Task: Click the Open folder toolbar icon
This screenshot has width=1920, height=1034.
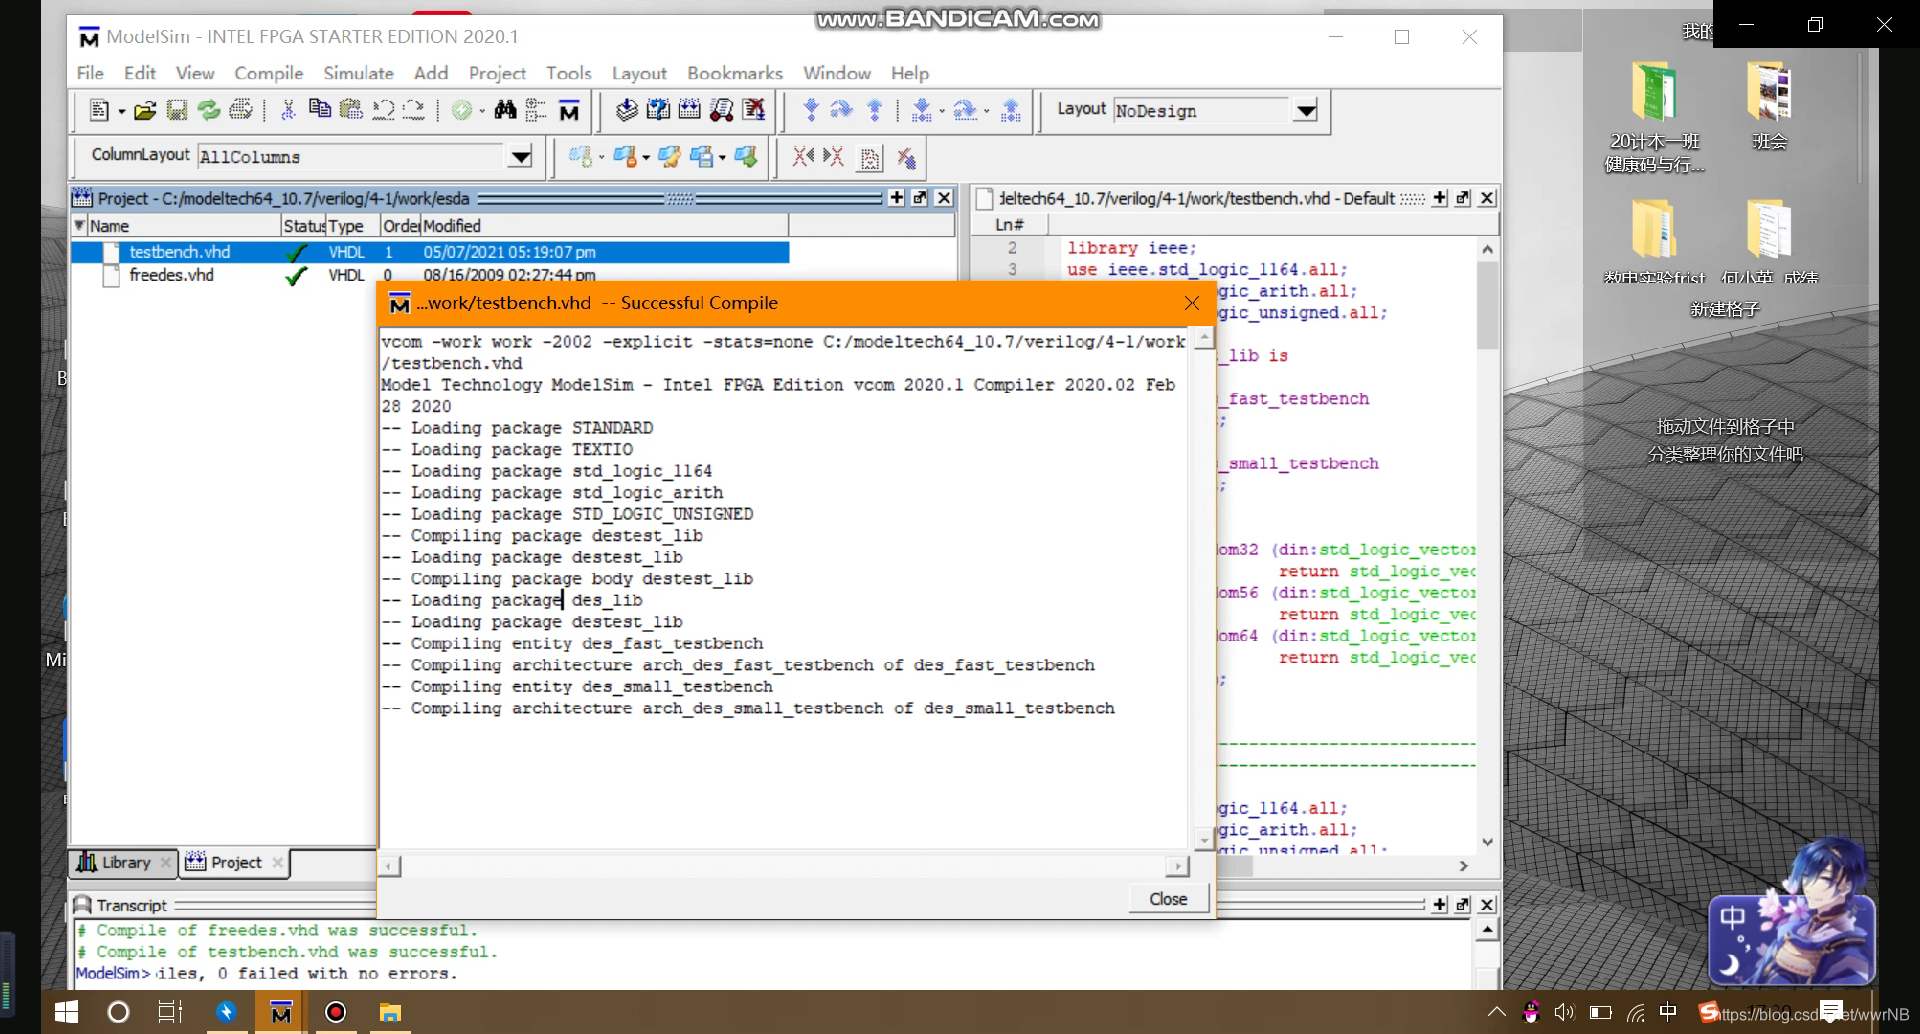Action: click(x=145, y=110)
